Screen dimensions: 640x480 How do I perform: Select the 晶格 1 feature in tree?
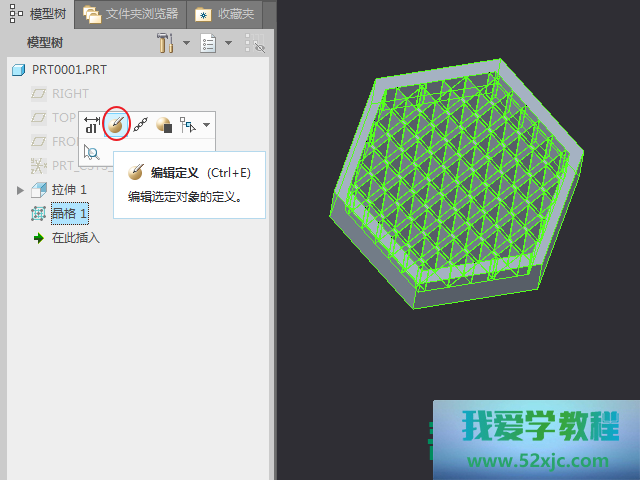coord(69,213)
